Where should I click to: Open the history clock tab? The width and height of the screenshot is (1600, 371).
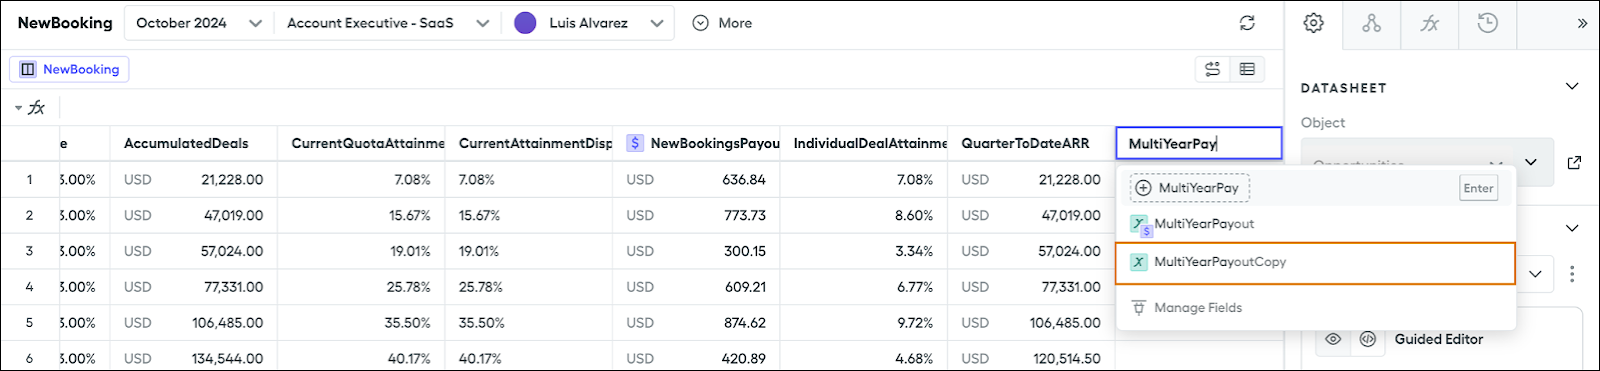click(x=1488, y=23)
